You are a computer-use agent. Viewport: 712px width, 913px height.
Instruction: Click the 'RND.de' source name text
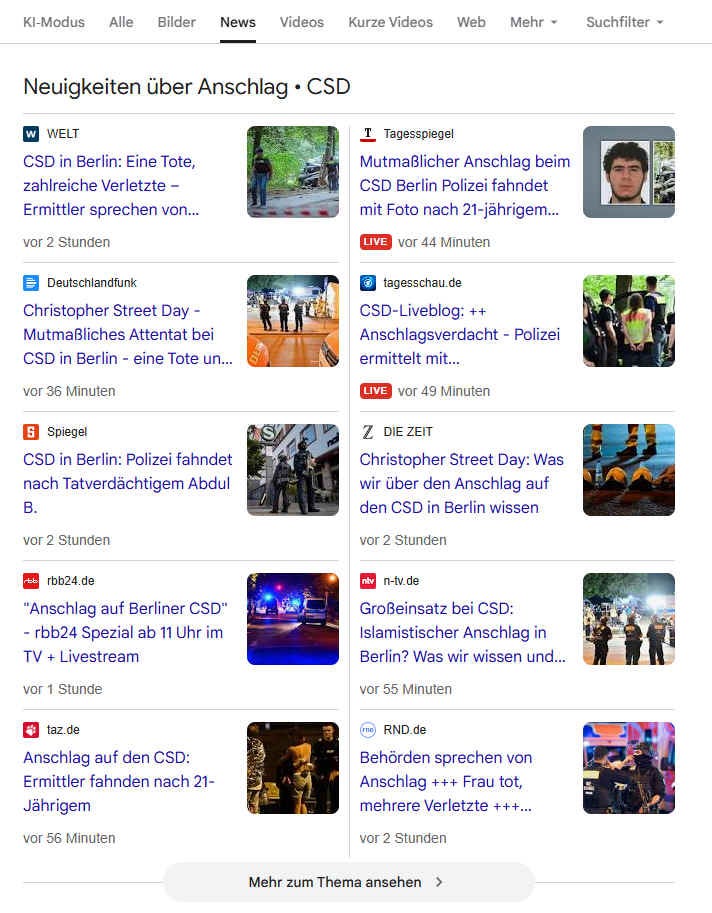[x=405, y=730]
